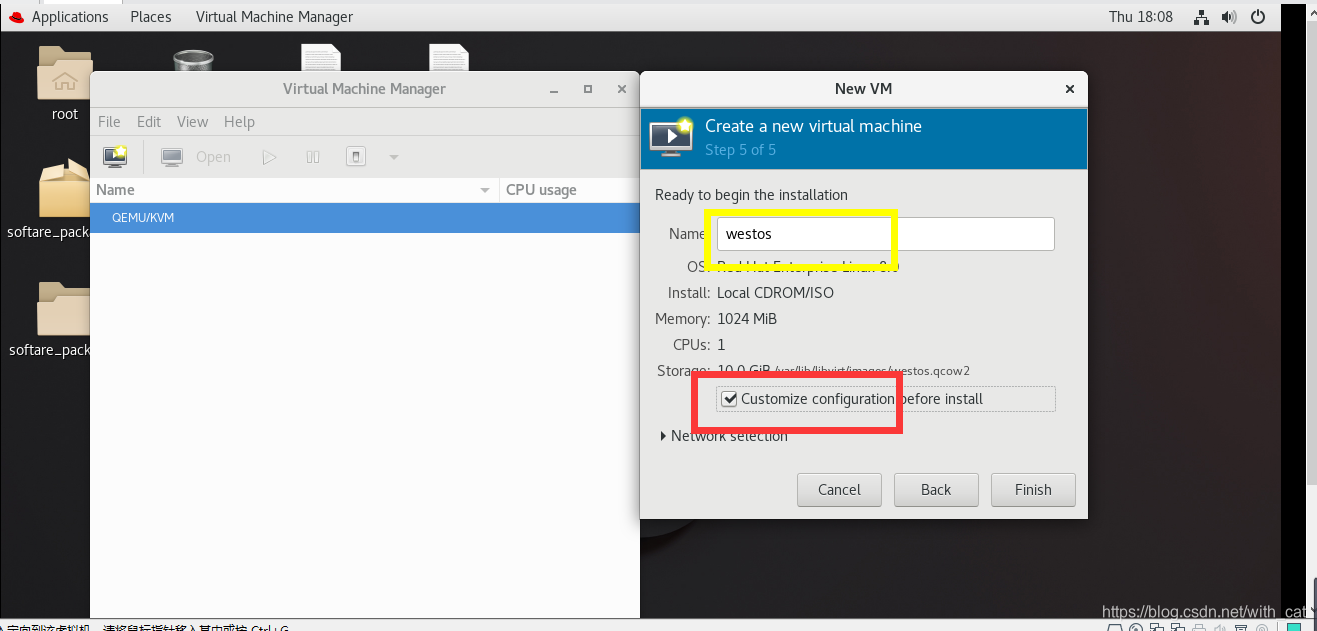This screenshot has height=631, width=1317.
Task: Click the 1024 MiB memory value
Action: coord(747,319)
